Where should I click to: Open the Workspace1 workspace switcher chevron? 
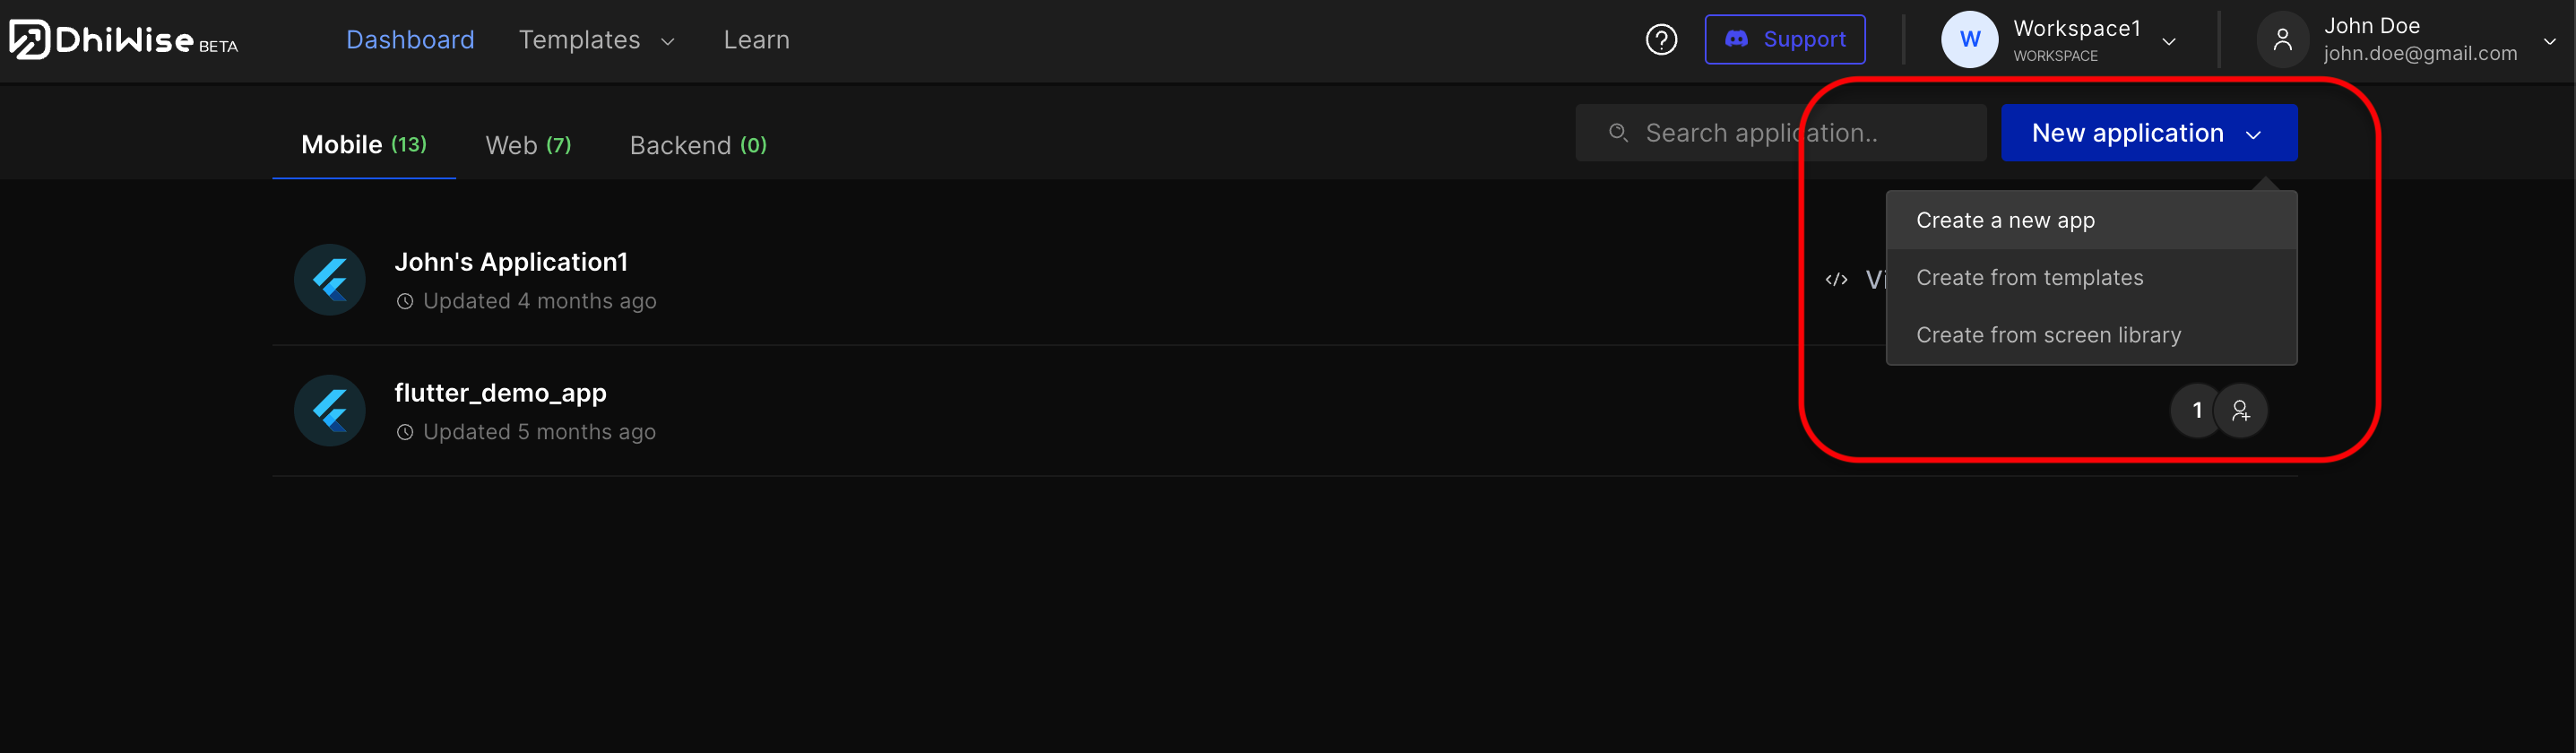[x=2169, y=42]
